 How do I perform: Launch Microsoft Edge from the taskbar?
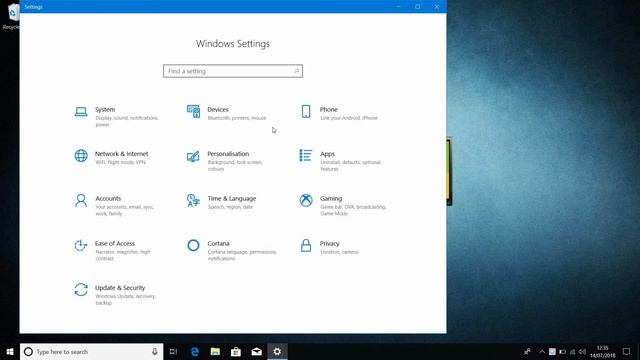coord(195,351)
